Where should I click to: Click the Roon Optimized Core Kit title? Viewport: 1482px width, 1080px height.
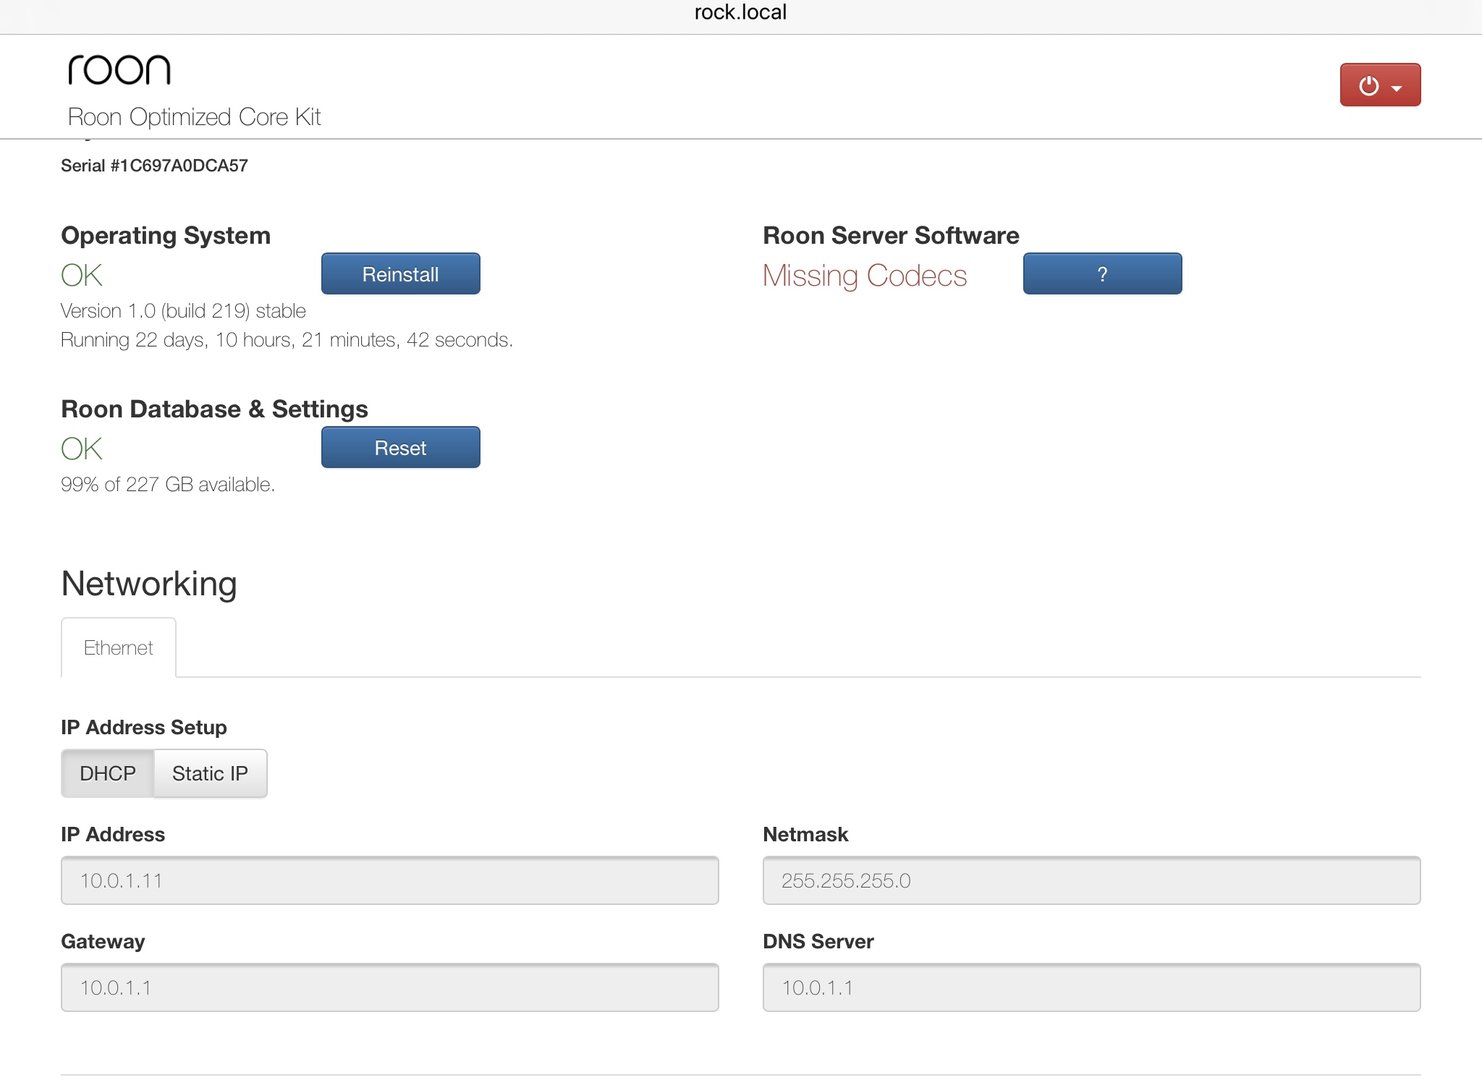(x=194, y=117)
